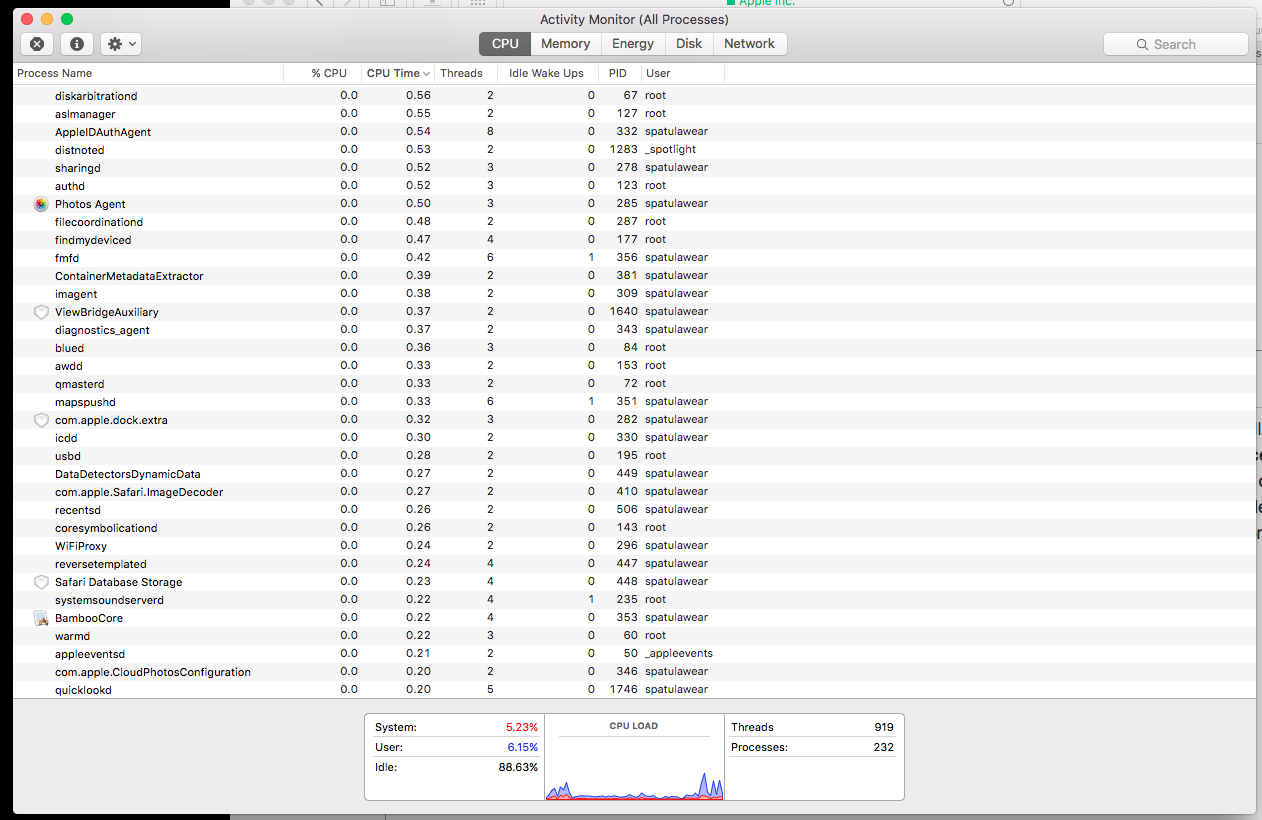Switch to the CPU tab
Image resolution: width=1262 pixels, height=820 pixels.
(505, 44)
